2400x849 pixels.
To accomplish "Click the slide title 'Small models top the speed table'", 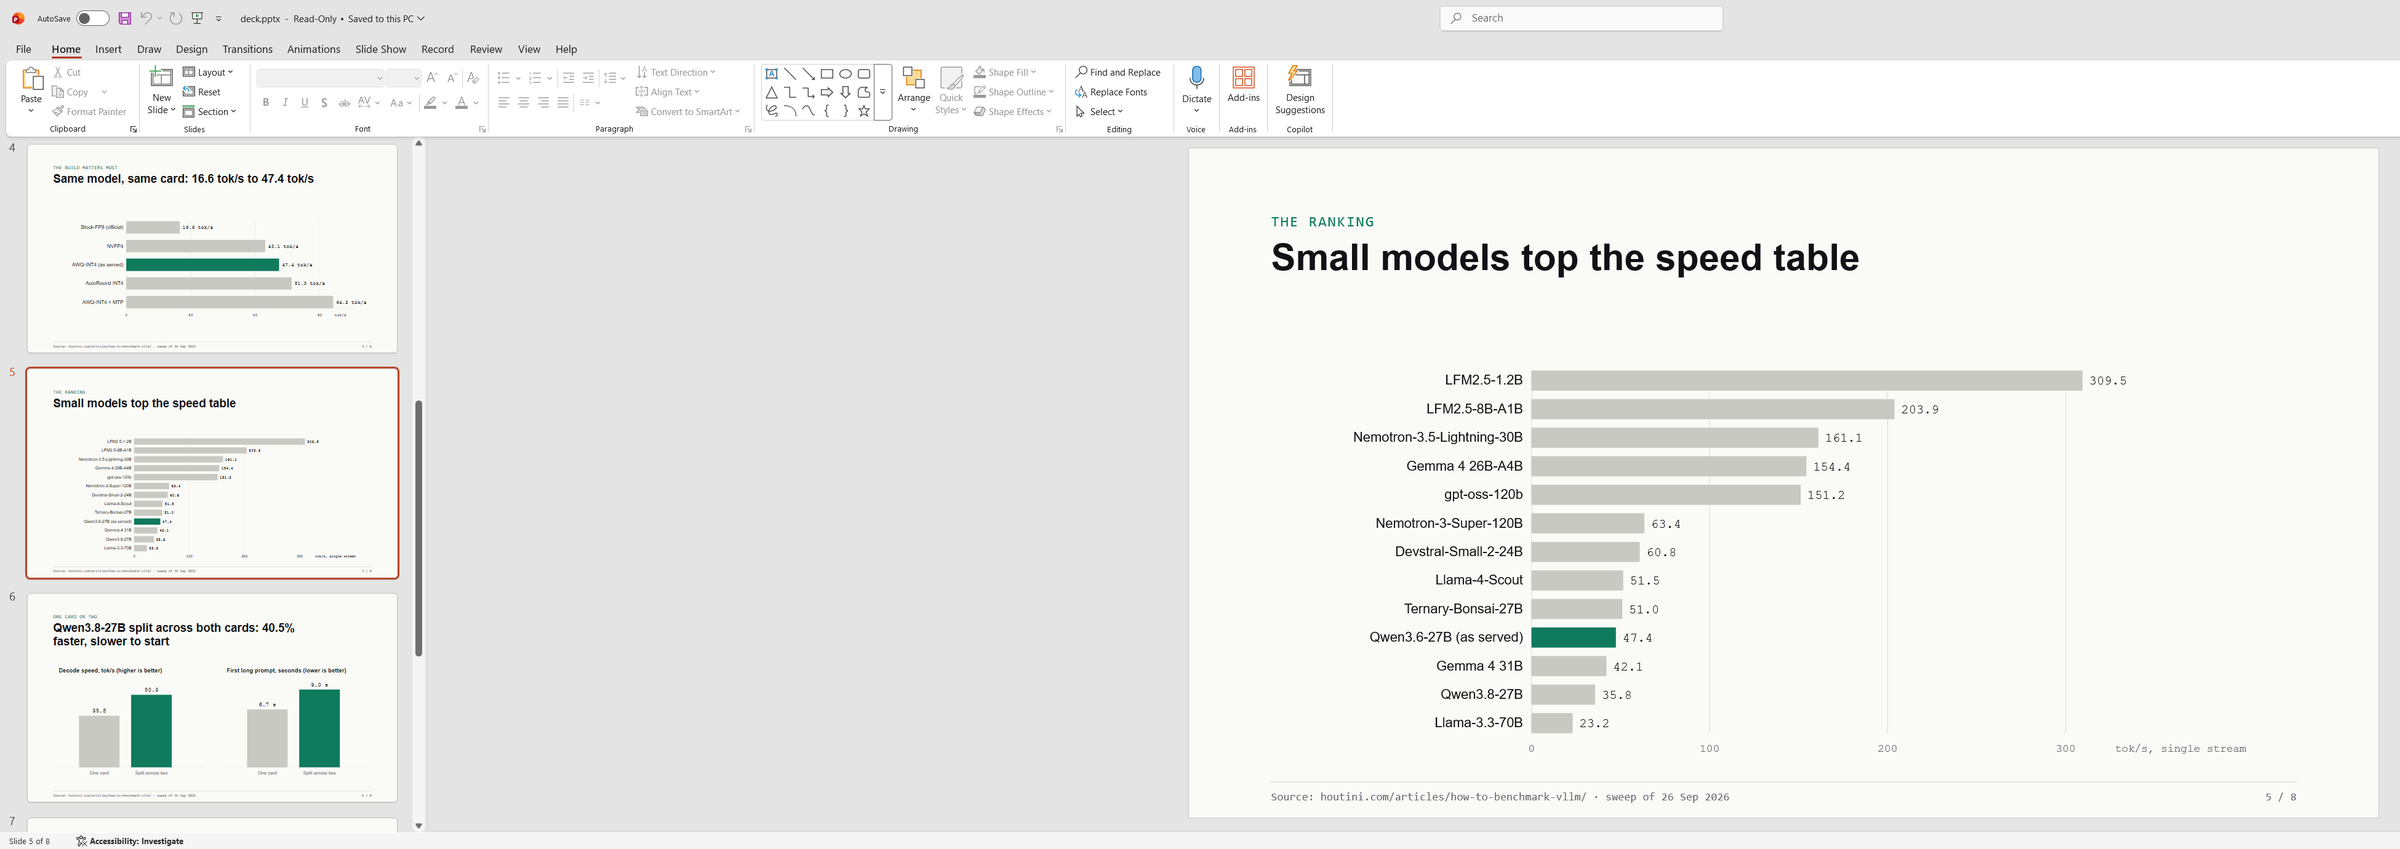I will (1565, 258).
